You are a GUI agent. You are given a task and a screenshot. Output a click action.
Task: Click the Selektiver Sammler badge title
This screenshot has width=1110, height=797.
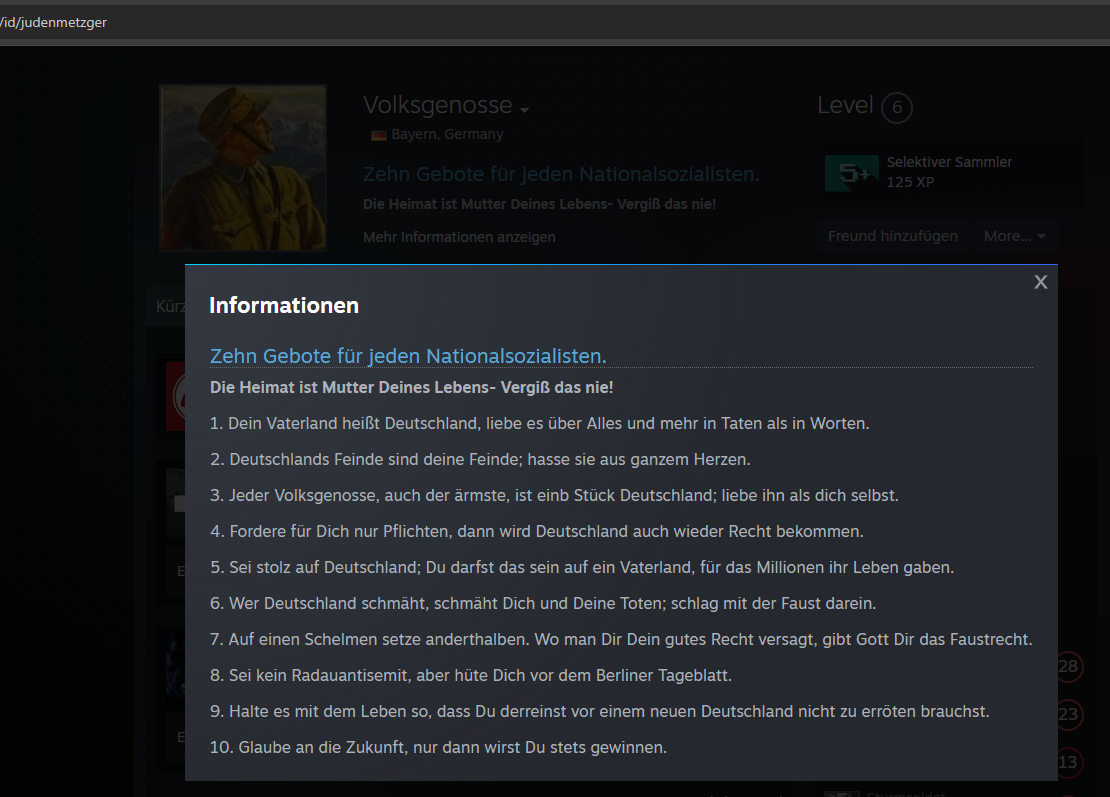[949, 162]
